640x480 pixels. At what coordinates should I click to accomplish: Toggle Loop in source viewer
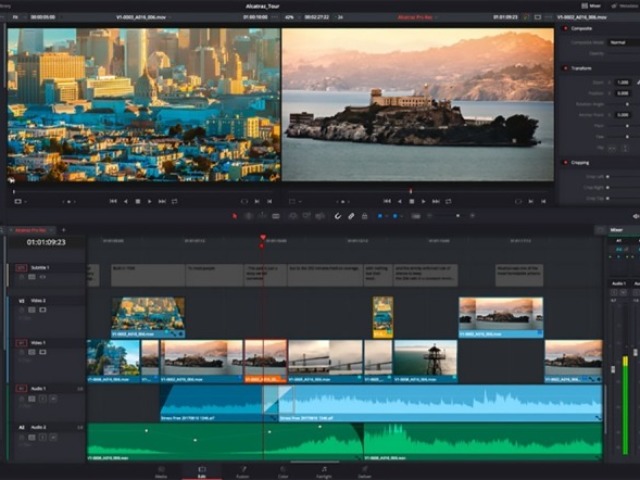(175, 201)
